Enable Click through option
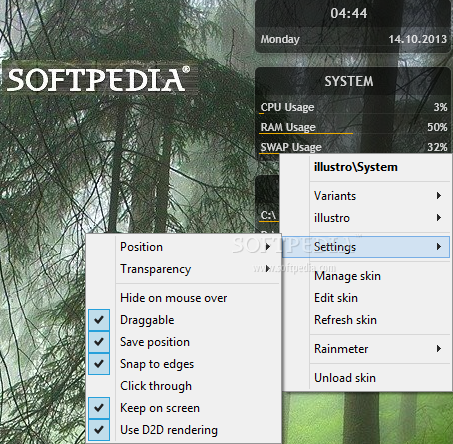Screen dimensions: 453x444 pos(183,386)
